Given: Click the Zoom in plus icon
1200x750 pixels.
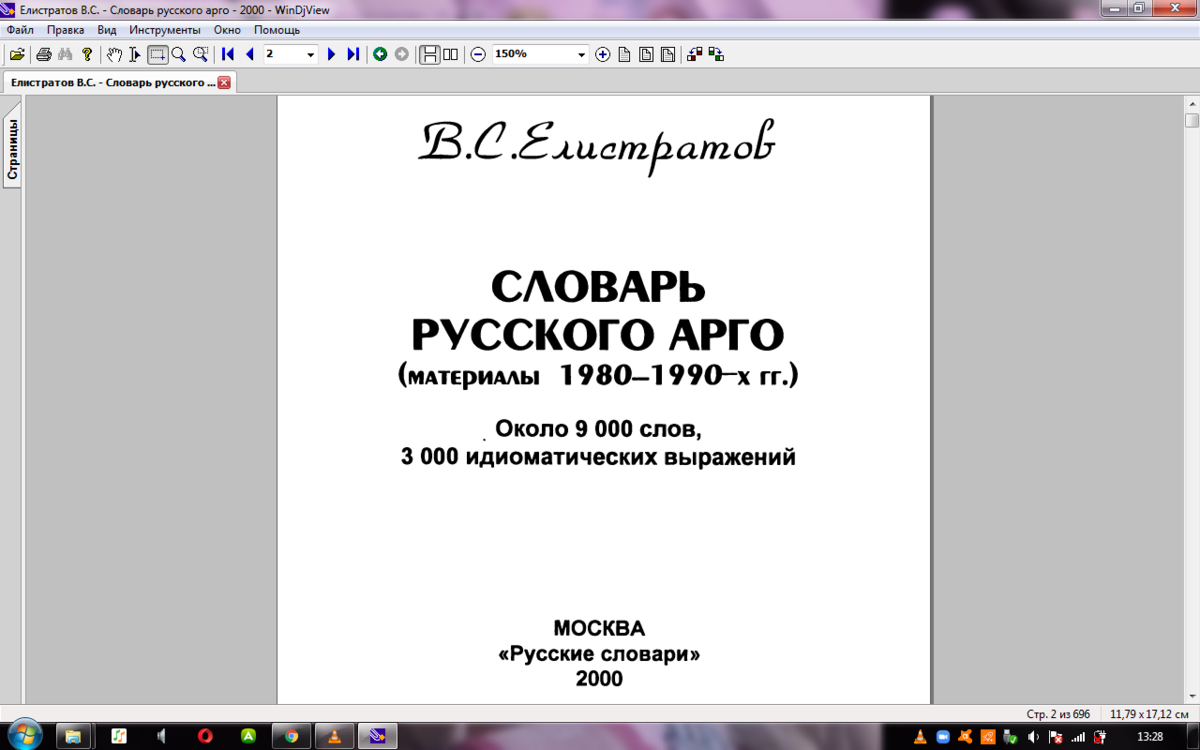Looking at the screenshot, I should click(603, 54).
